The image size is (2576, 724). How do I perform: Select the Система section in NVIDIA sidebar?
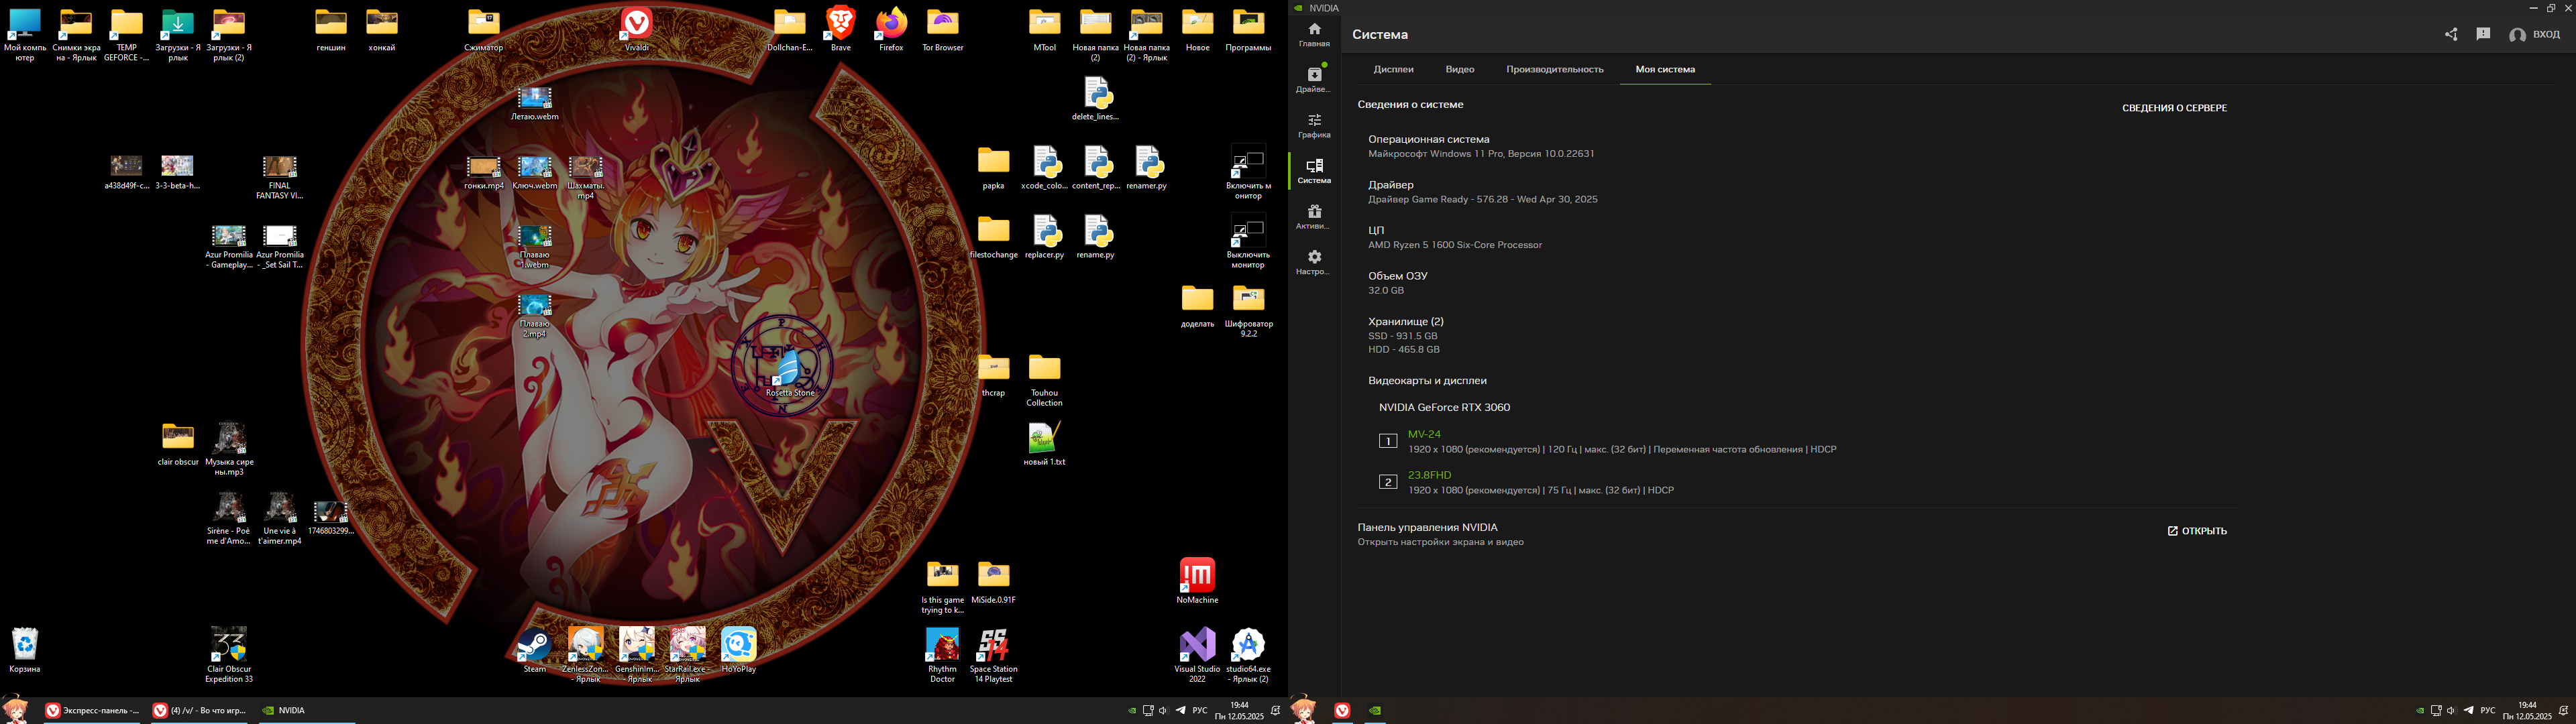point(1314,171)
